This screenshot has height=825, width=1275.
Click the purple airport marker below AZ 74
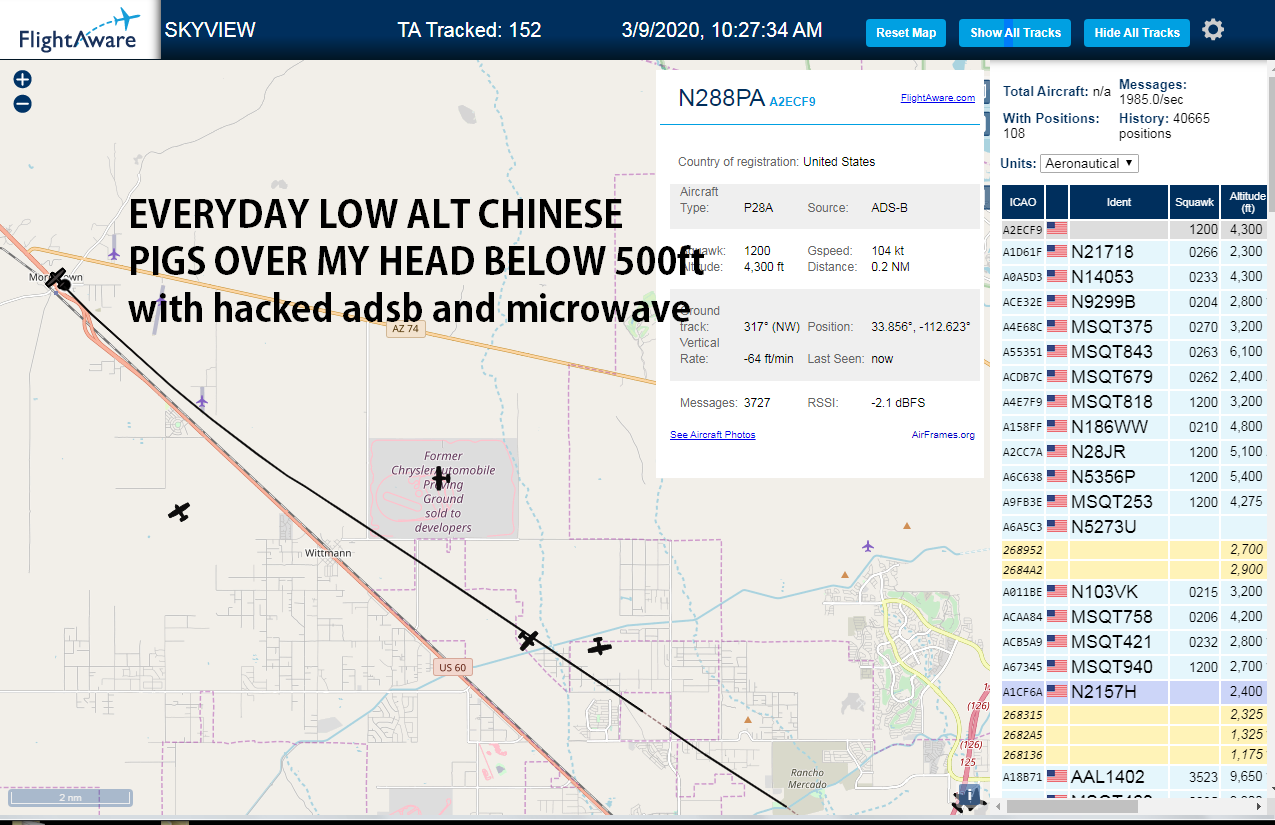(x=202, y=401)
